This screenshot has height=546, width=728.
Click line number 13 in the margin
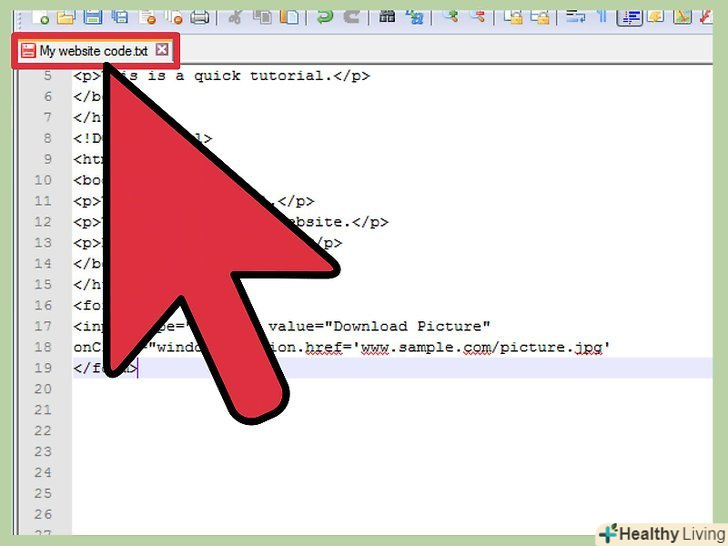(x=43, y=243)
